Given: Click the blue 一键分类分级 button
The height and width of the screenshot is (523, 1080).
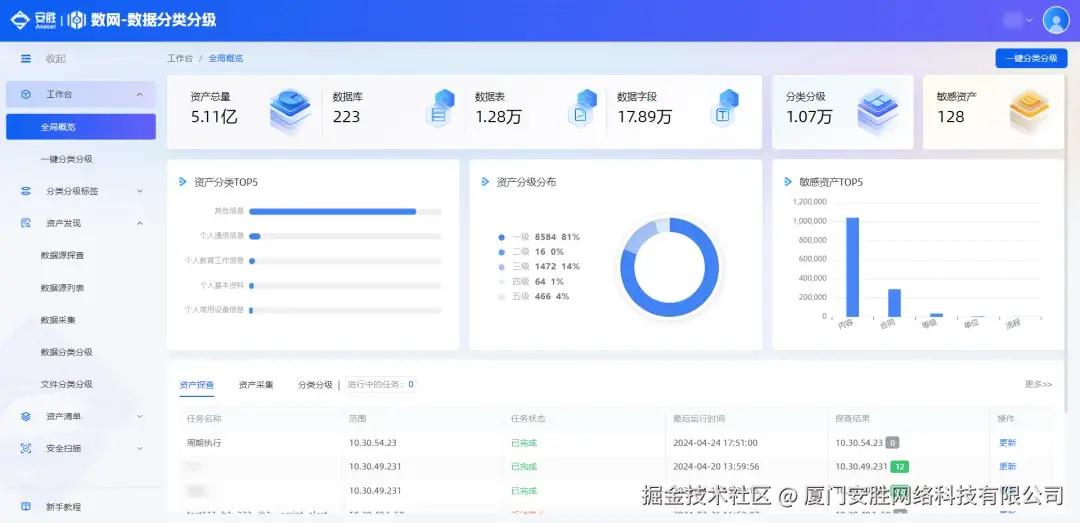Looking at the screenshot, I should point(1031,59).
